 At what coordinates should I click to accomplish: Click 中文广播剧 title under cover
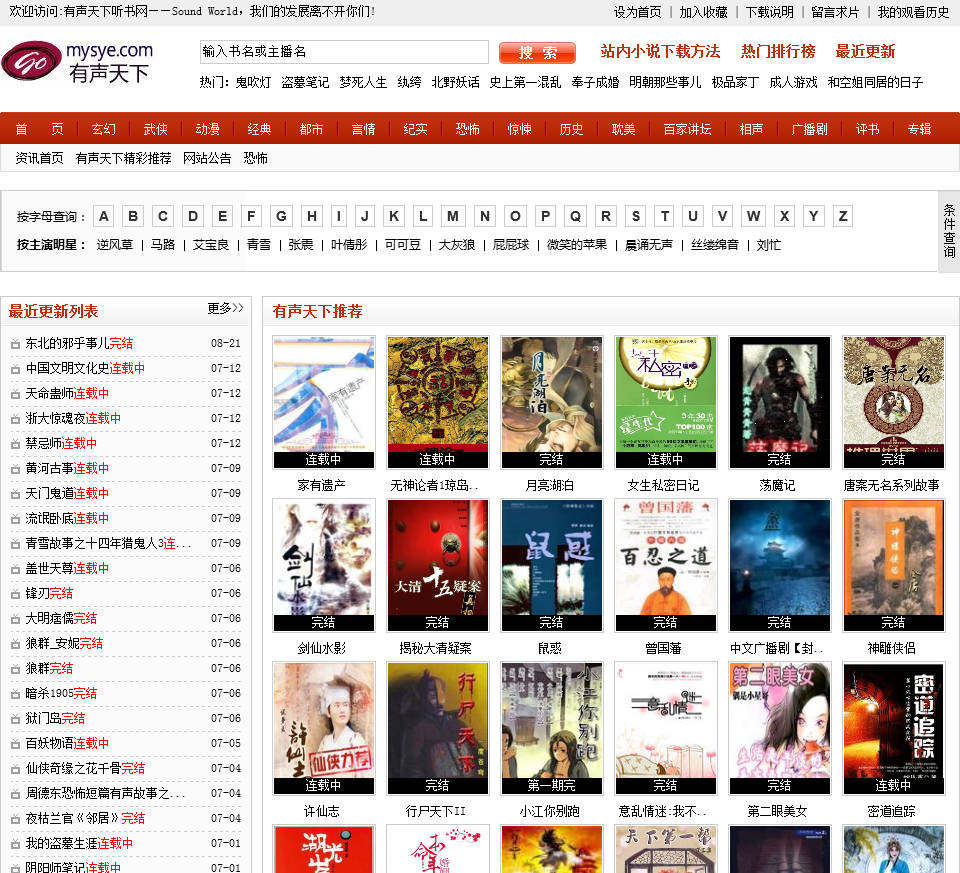point(778,648)
